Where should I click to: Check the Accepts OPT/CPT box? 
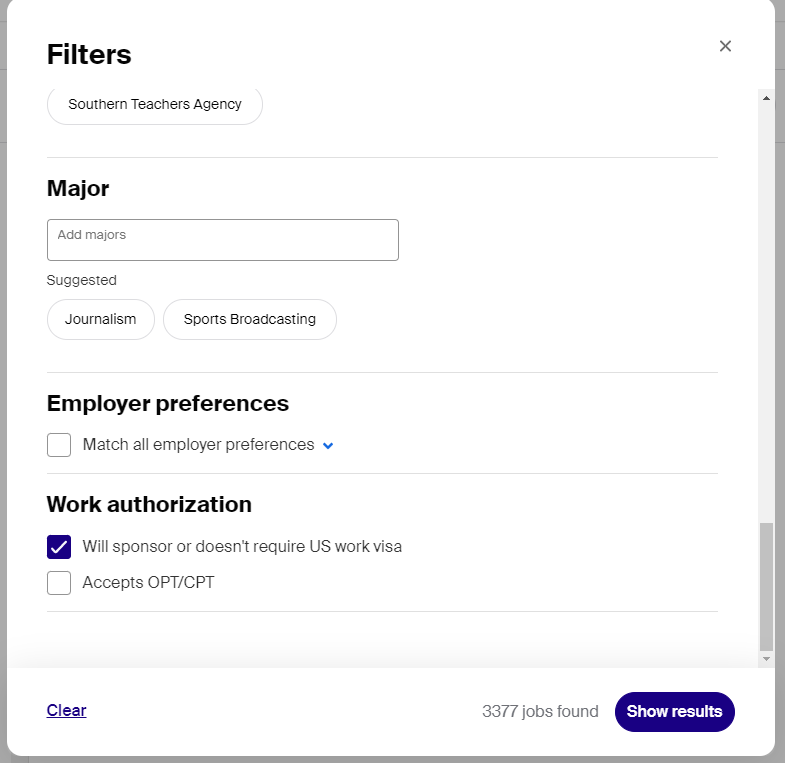(59, 583)
